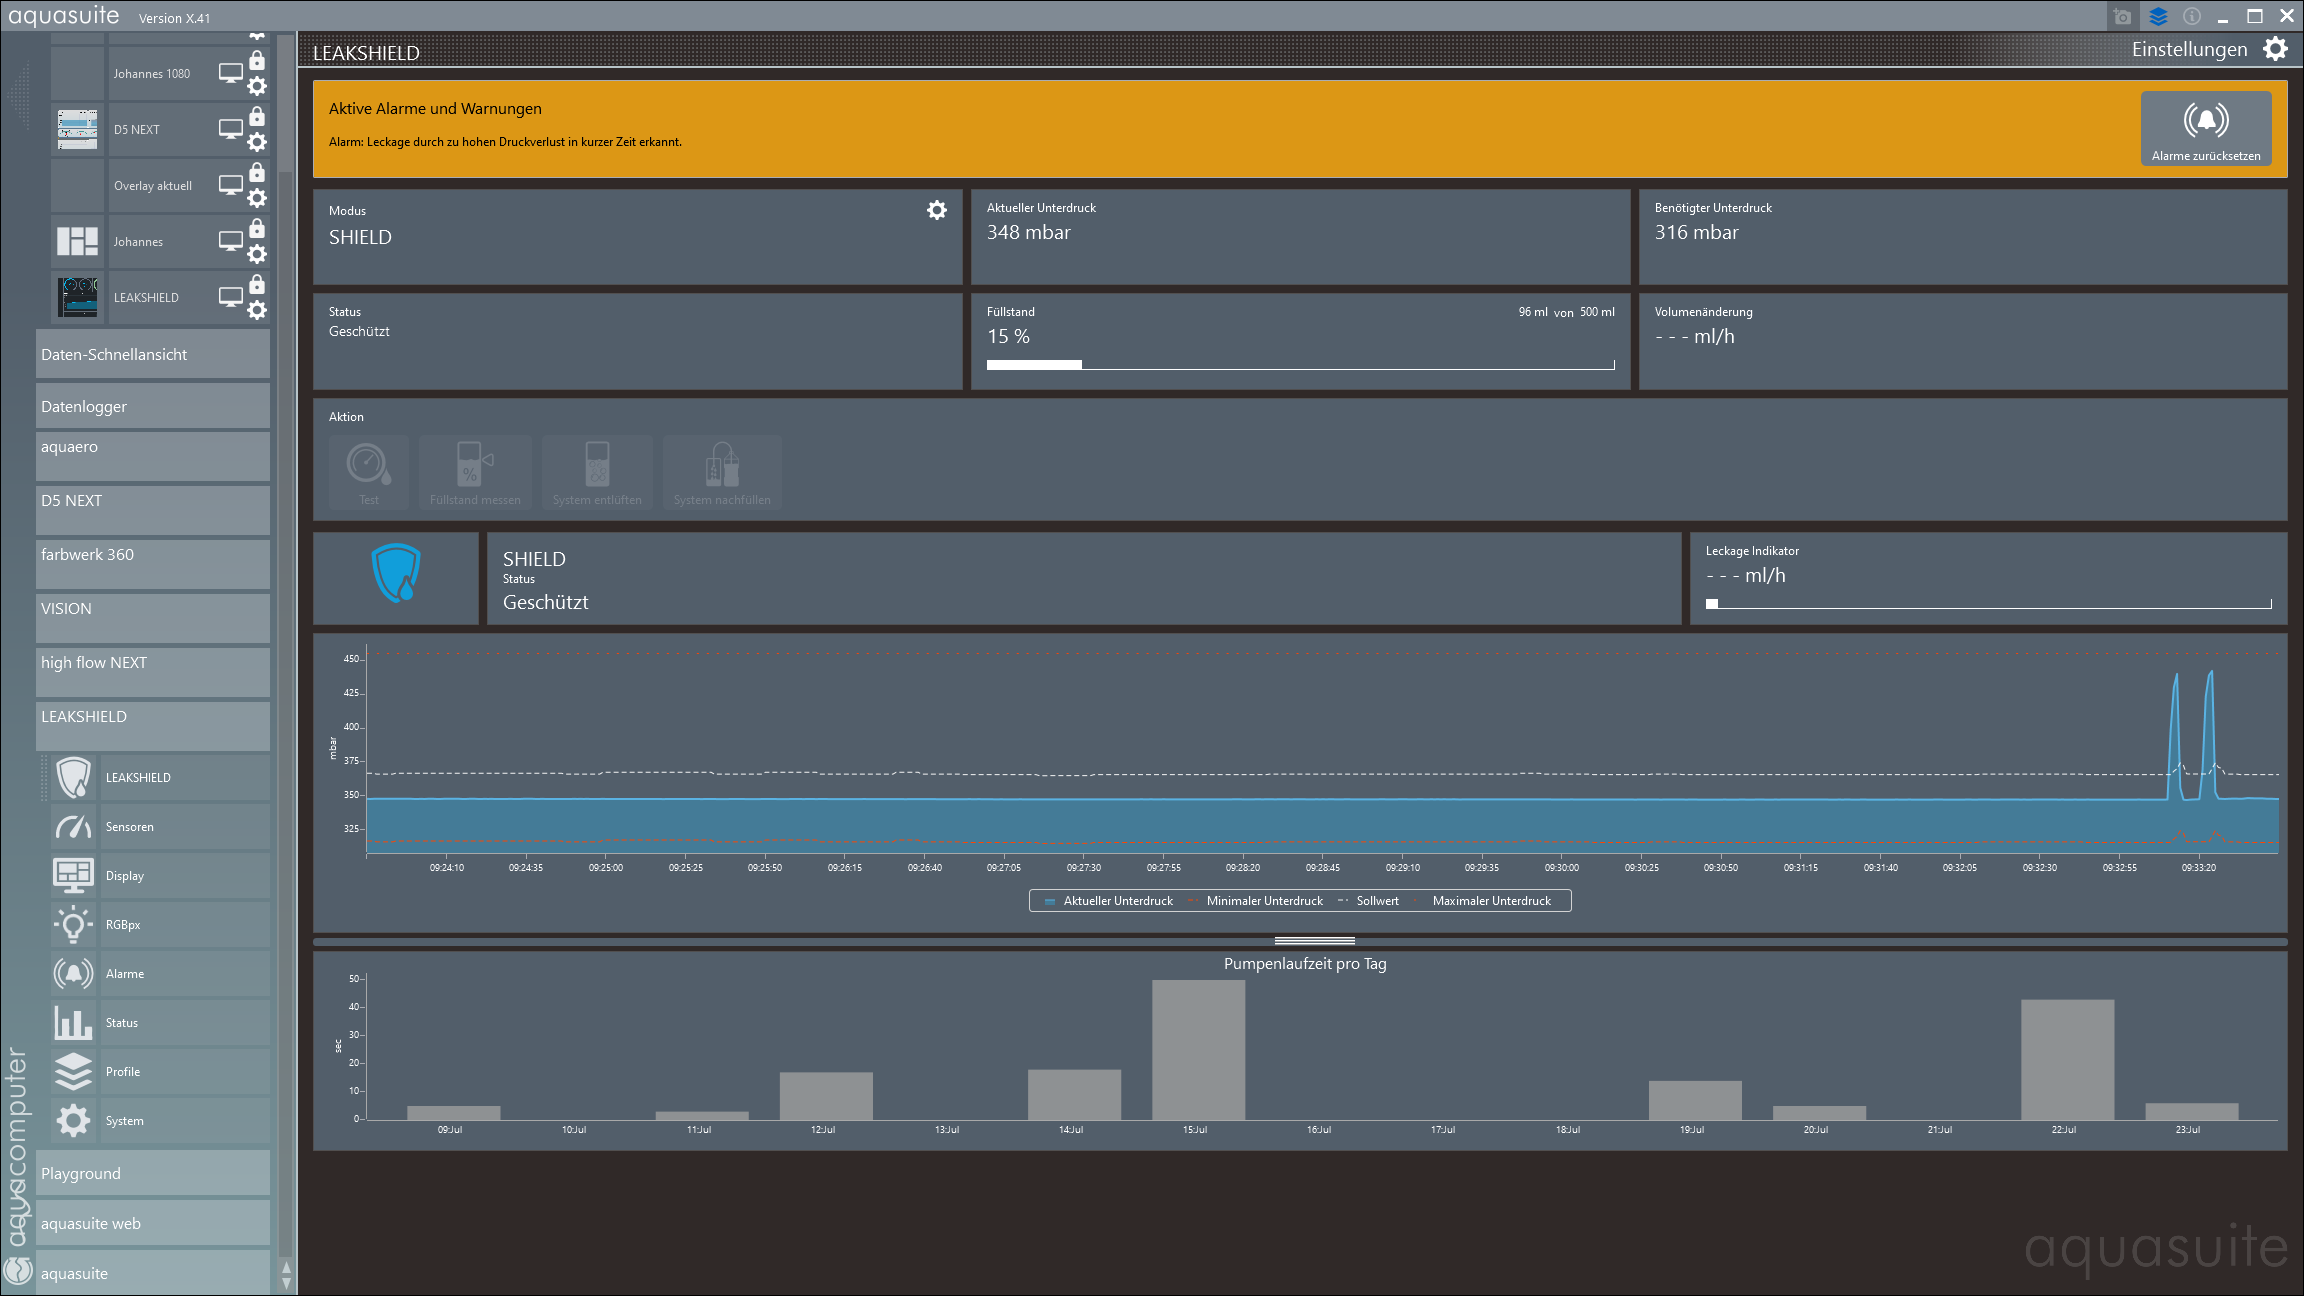Open gear settings for Johannes 1080 page

257,86
